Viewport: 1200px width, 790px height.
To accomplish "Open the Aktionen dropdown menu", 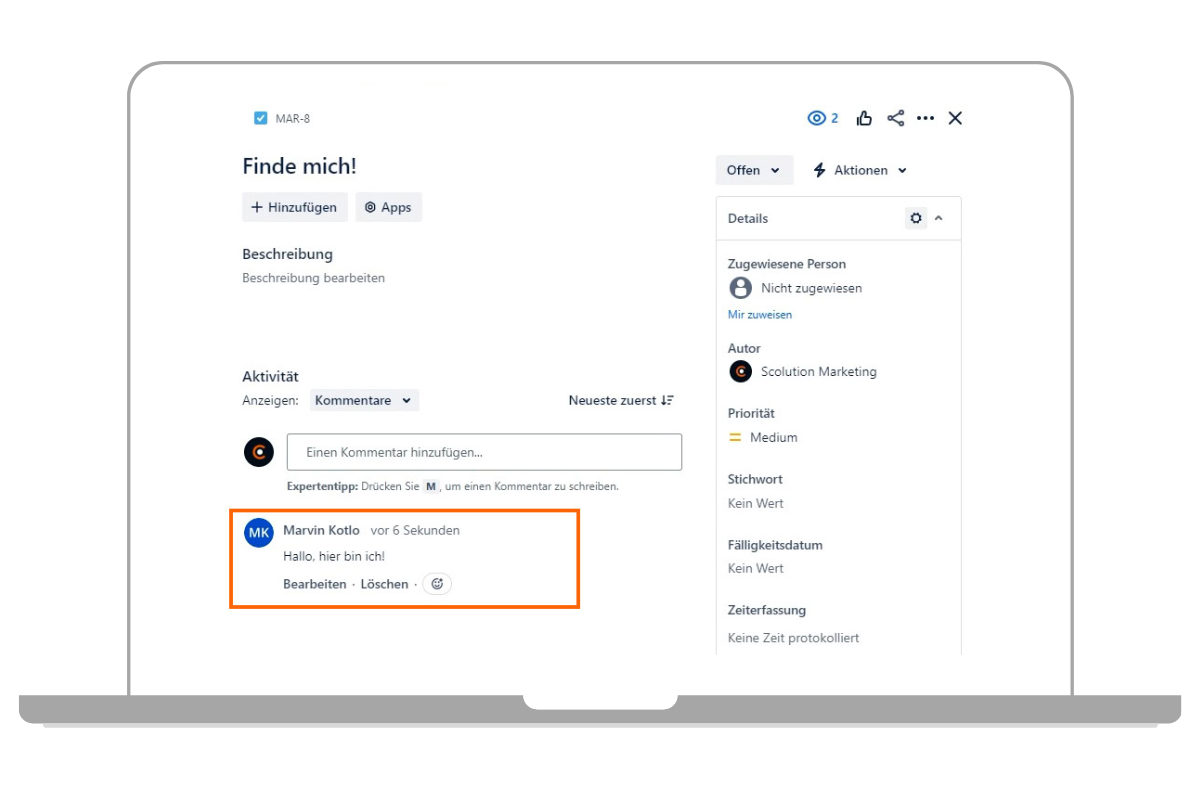I will pyautogui.click(x=860, y=170).
